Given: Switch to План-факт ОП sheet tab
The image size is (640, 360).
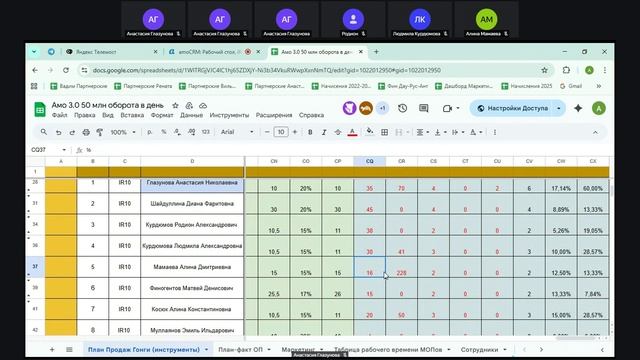Looking at the screenshot, I should coord(240,350).
